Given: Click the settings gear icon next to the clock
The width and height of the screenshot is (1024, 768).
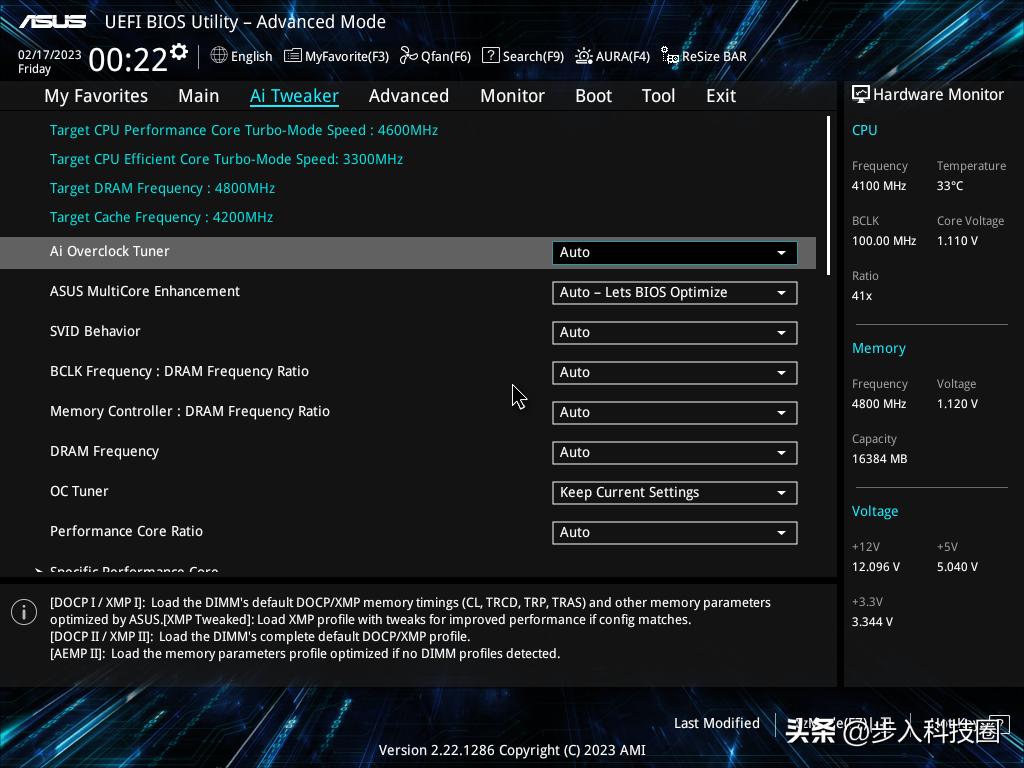Looking at the screenshot, I should [178, 52].
